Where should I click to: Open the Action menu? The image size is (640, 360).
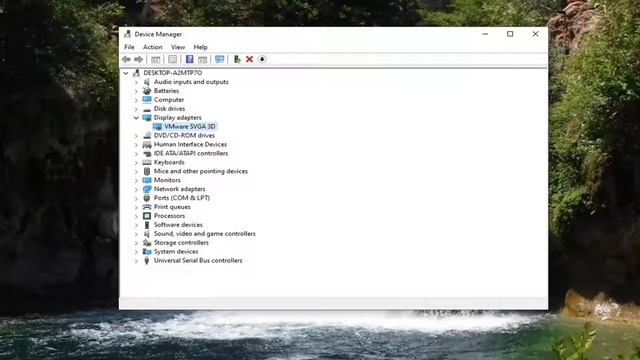153,47
